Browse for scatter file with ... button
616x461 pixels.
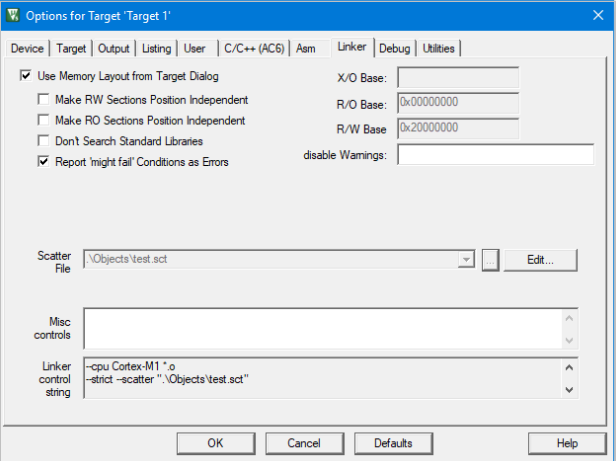(x=490, y=260)
